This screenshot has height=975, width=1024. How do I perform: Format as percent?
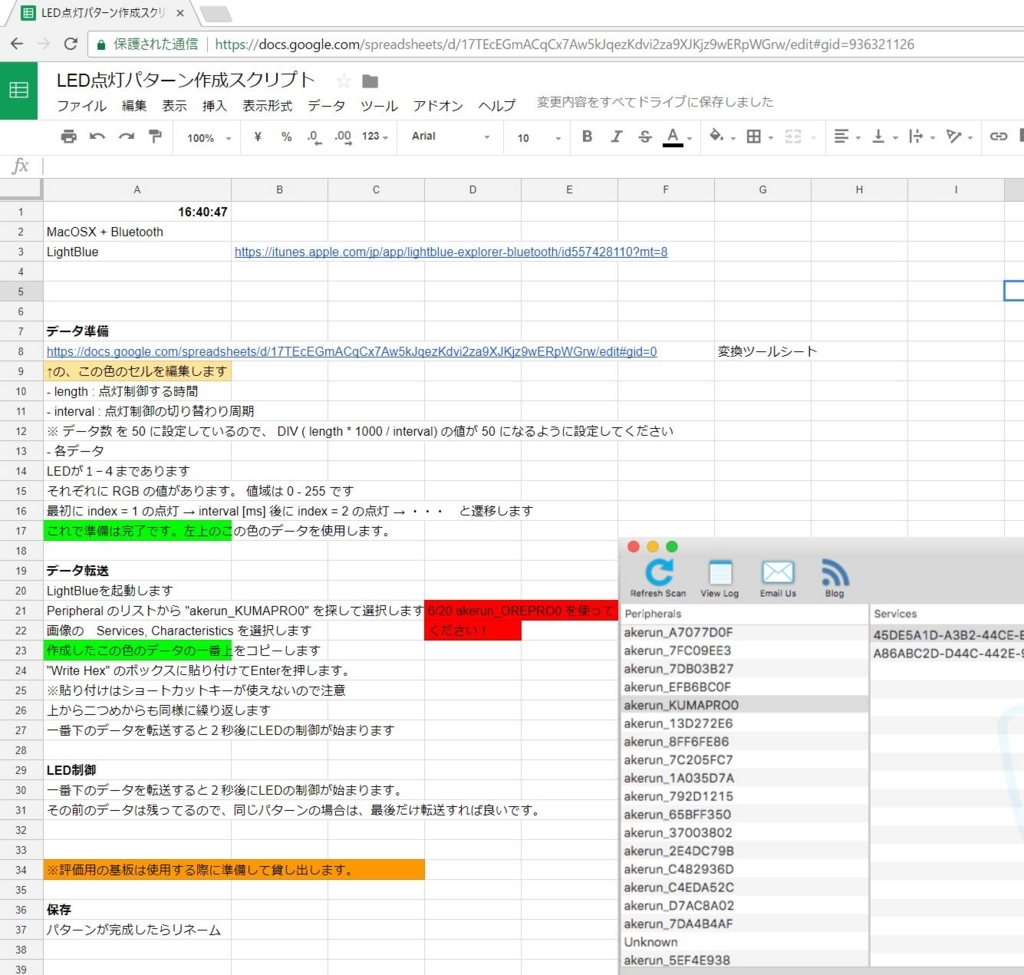286,136
